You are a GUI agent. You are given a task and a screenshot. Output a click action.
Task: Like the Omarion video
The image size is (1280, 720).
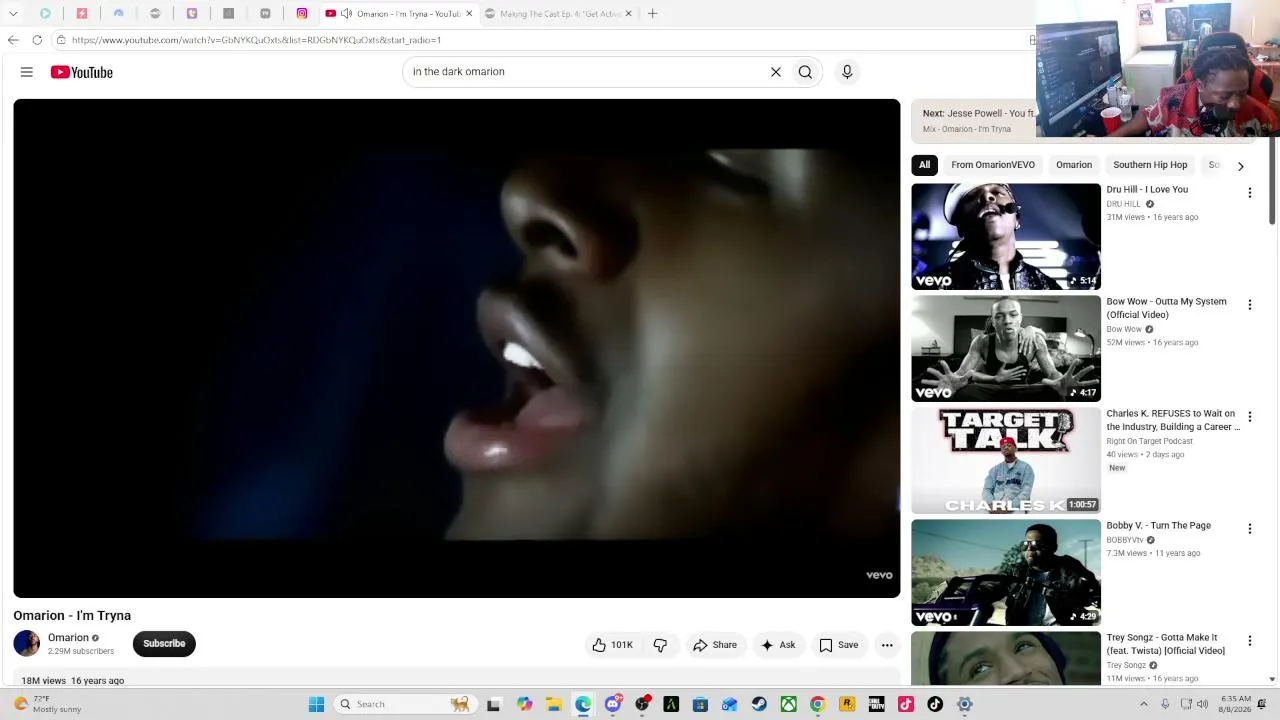(x=612, y=645)
